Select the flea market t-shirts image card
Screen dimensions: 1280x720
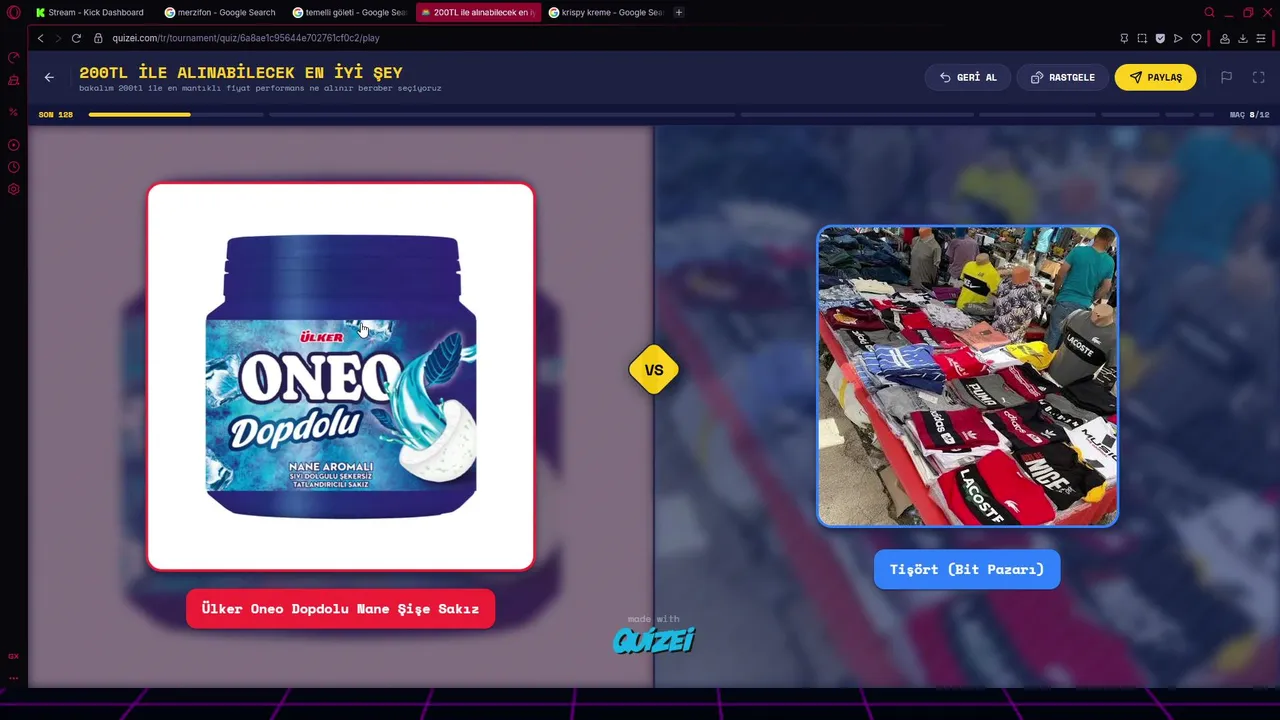[967, 376]
